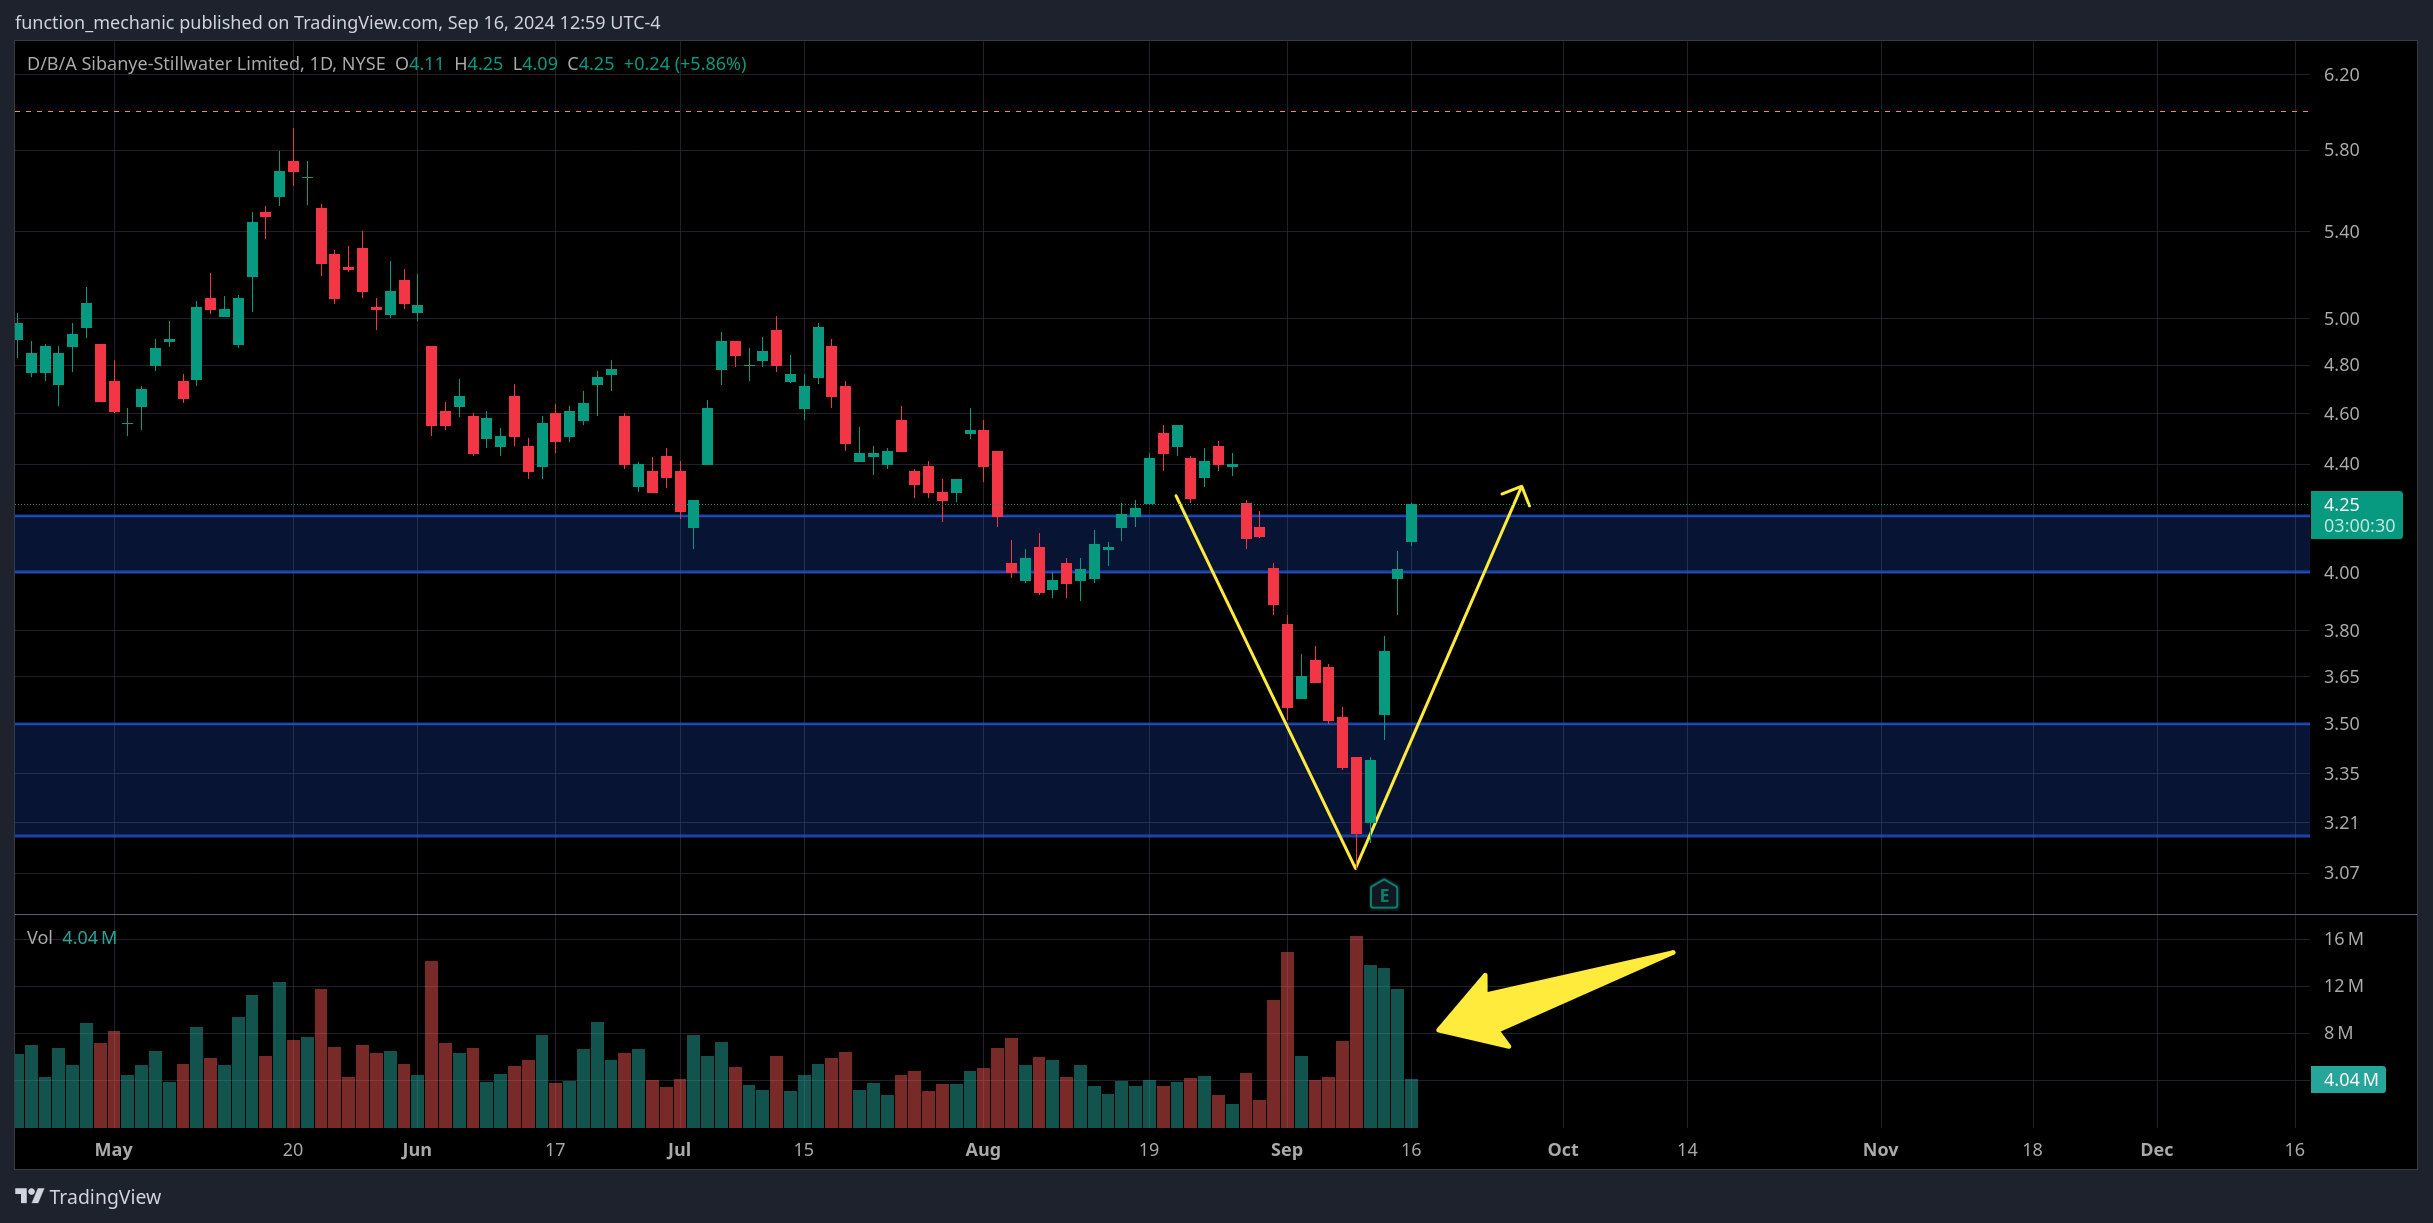The height and width of the screenshot is (1223, 2433).
Task: Click the Vol 4.04 M legend value
Action: click(x=89, y=937)
